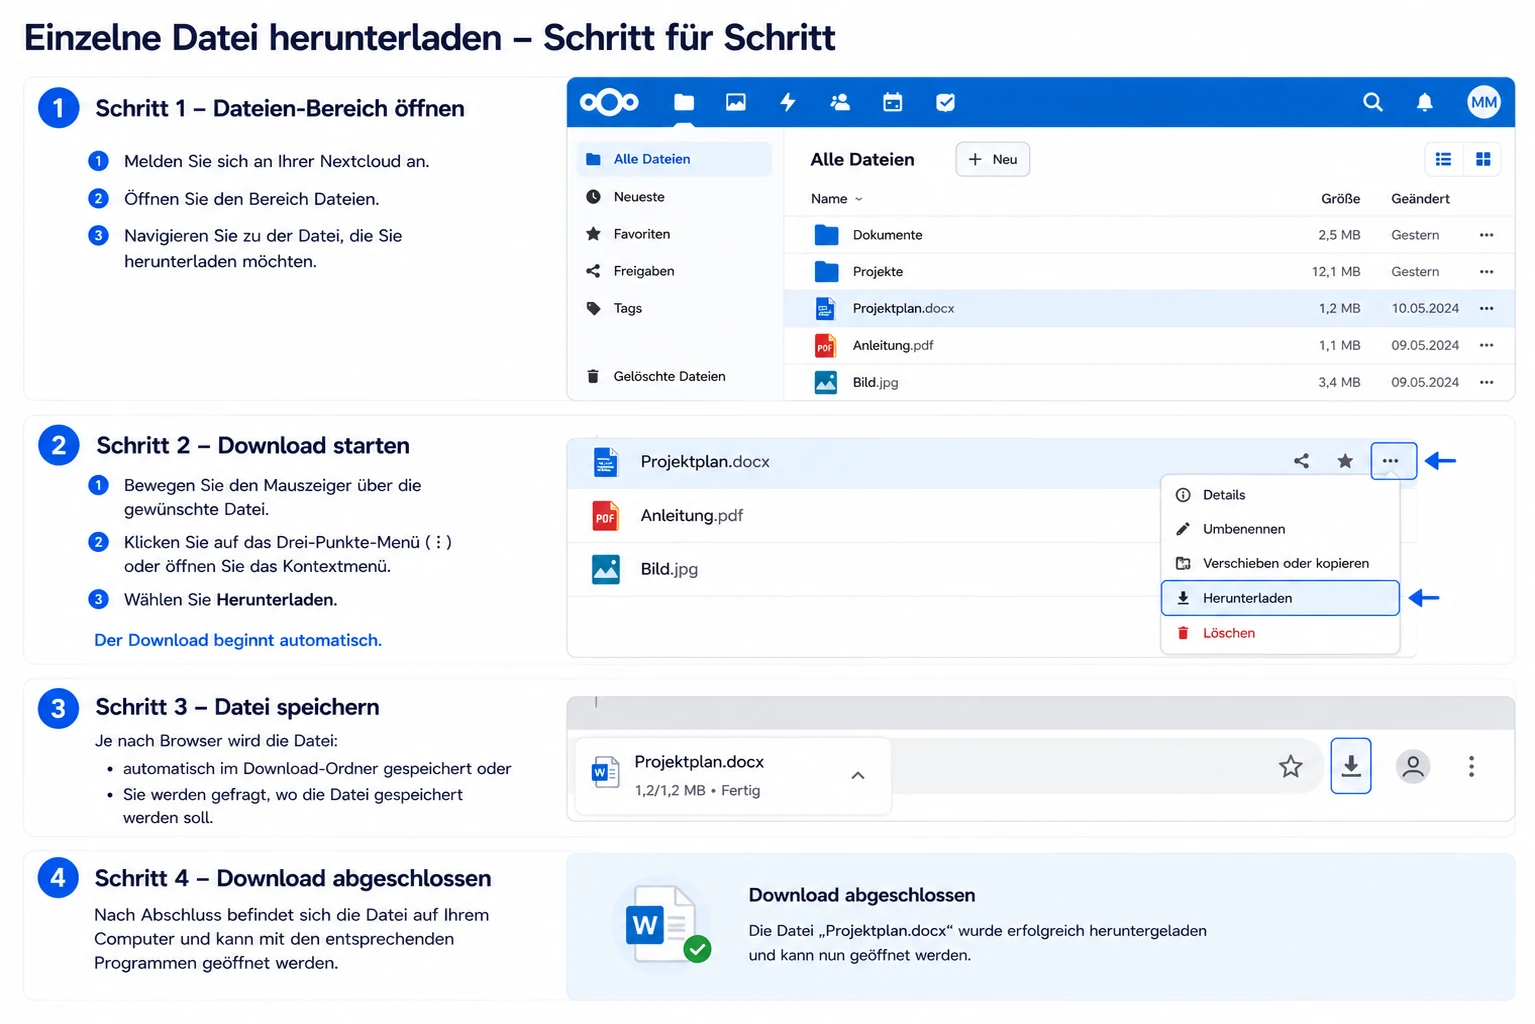This screenshot has height=1024, width=1535.
Task: Open the MM user avatar menu
Action: click(1484, 102)
